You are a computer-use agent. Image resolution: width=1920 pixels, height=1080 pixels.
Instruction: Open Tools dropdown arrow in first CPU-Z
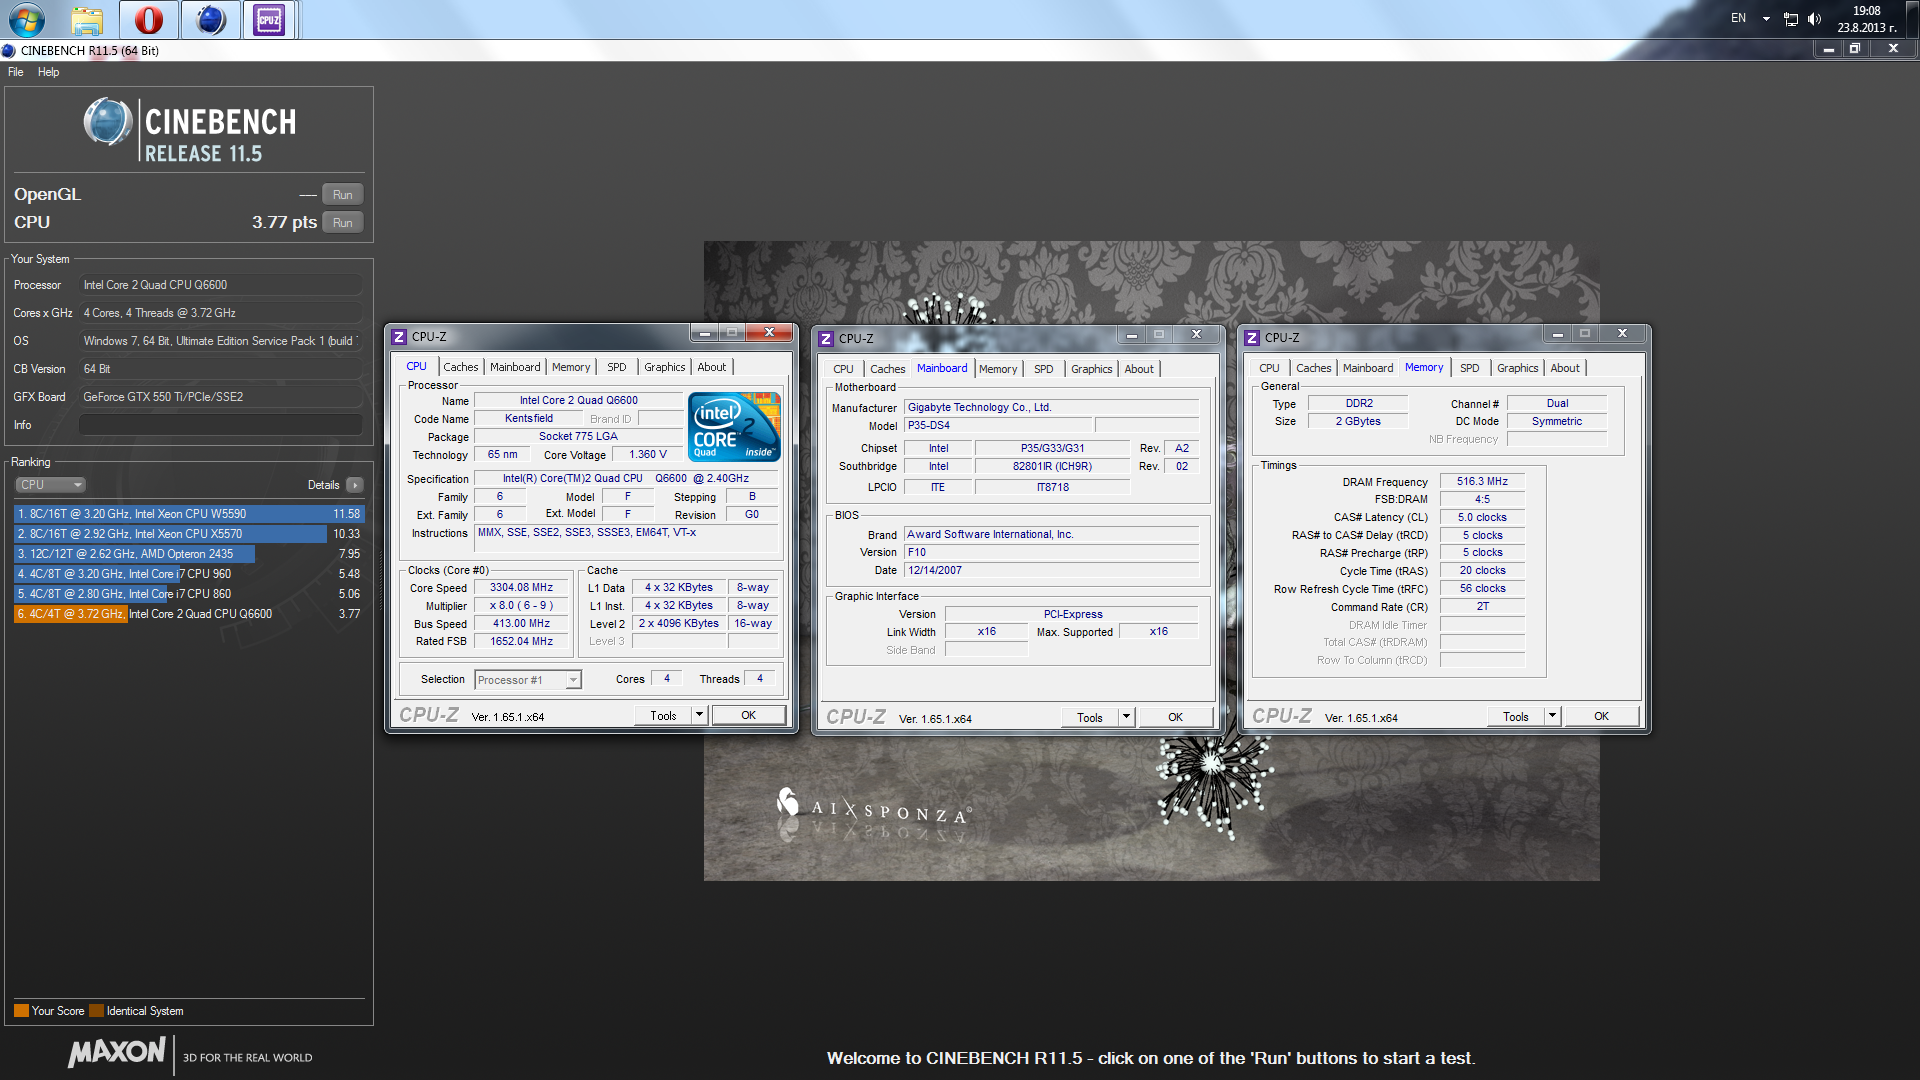pyautogui.click(x=699, y=716)
